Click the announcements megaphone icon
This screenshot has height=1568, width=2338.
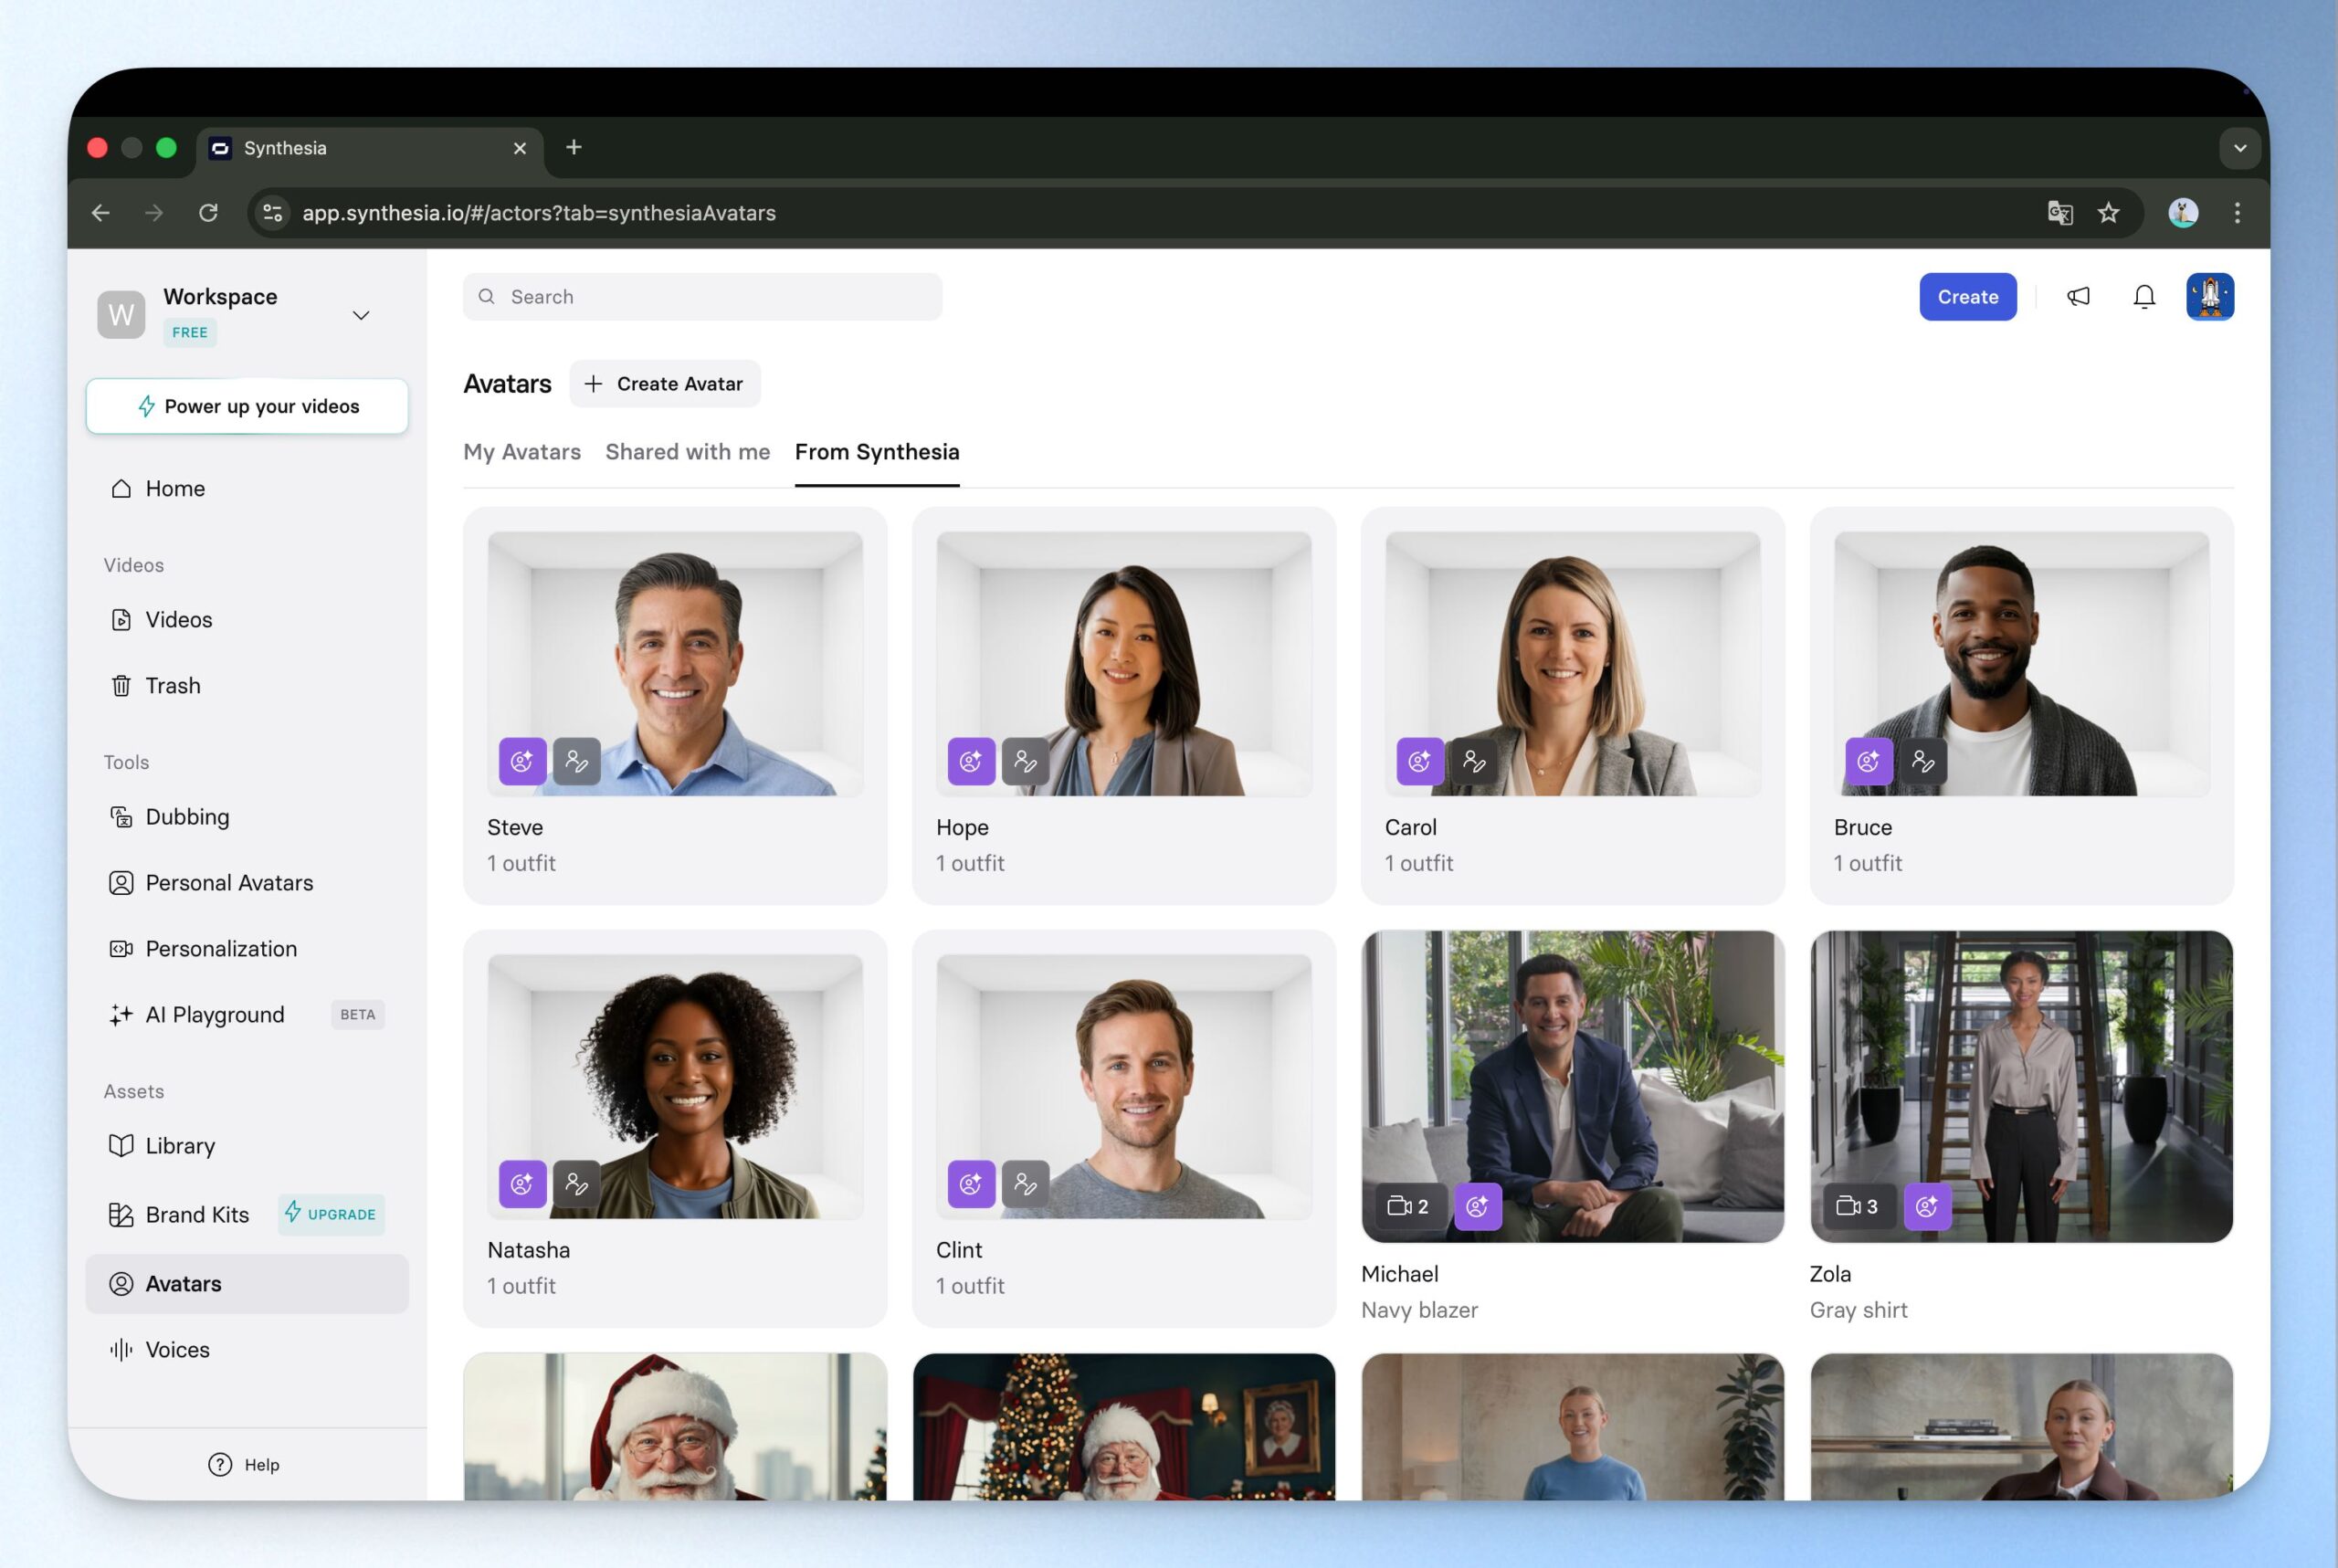tap(2078, 296)
